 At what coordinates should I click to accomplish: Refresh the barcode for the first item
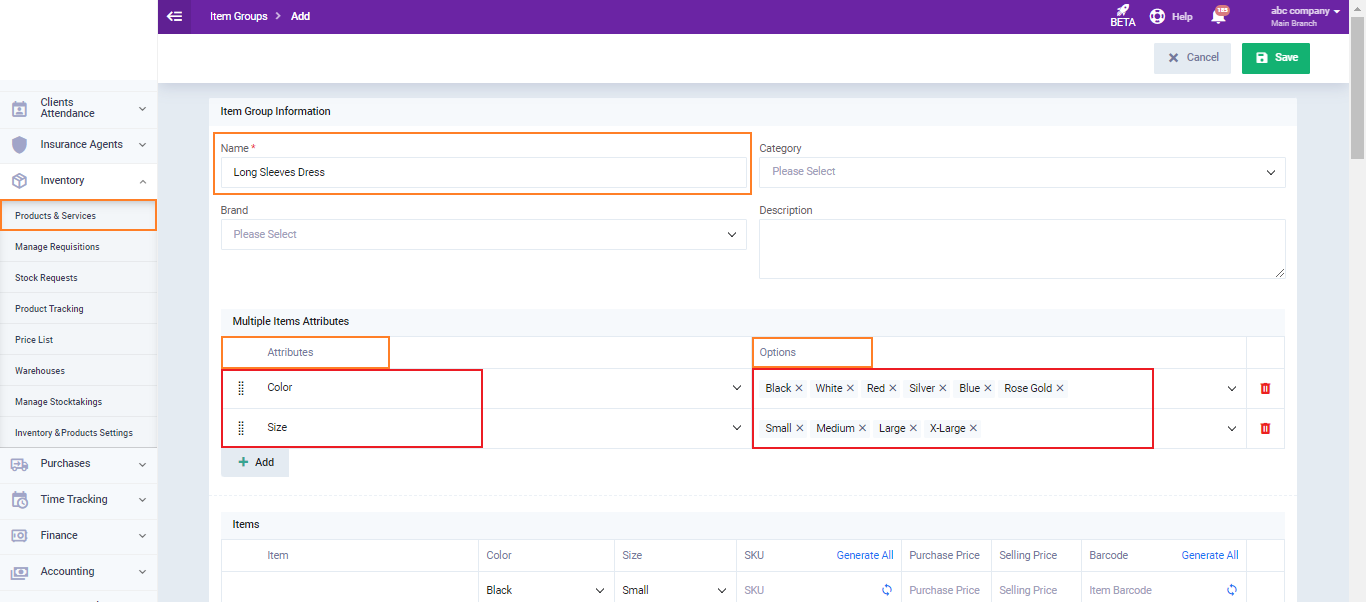(x=1231, y=590)
